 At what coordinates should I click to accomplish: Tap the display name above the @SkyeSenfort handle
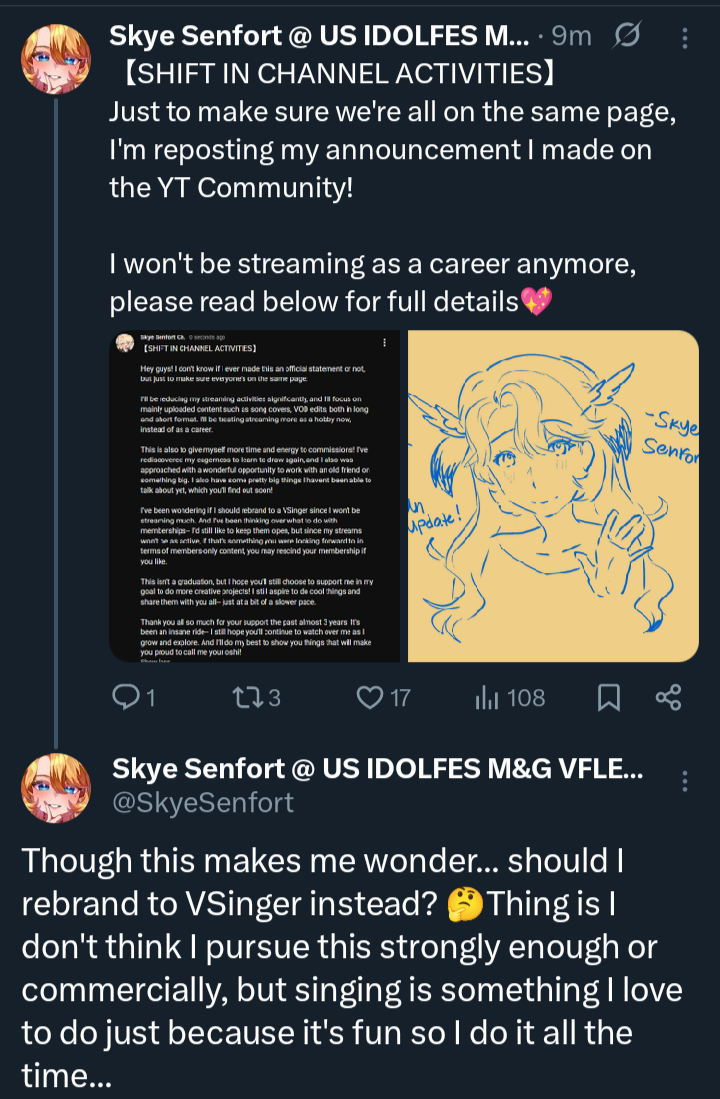pos(376,769)
